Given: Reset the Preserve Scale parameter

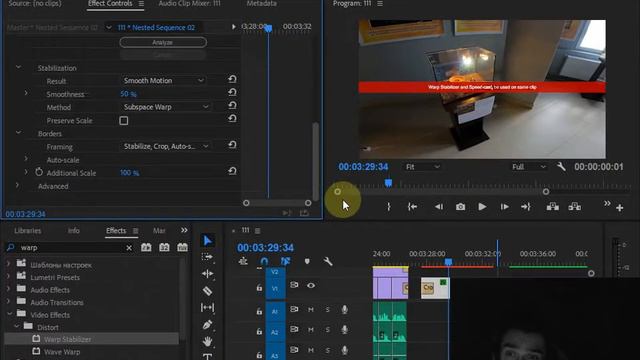Looking at the screenshot, I should pyautogui.click(x=232, y=118).
